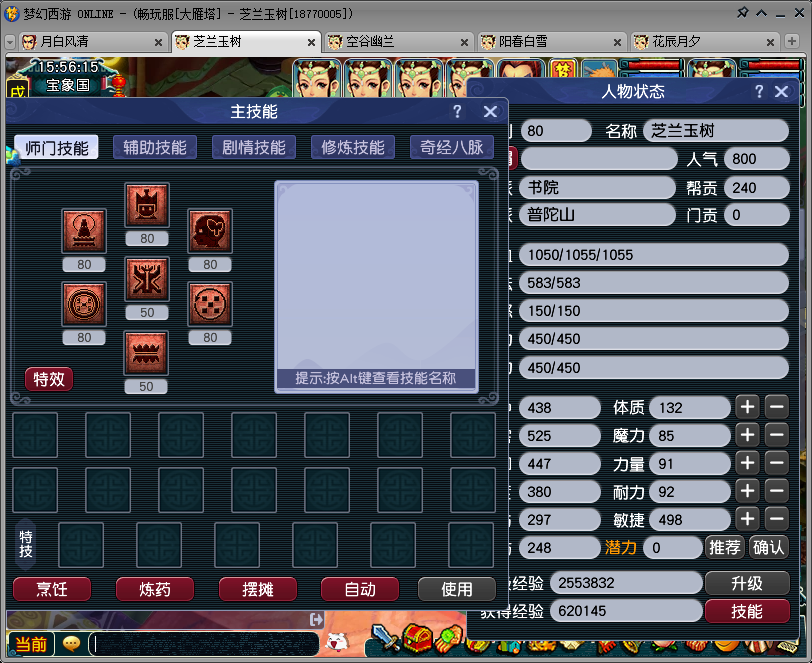Increase 魔力 with the plus button
This screenshot has height=663, width=812.
(747, 435)
